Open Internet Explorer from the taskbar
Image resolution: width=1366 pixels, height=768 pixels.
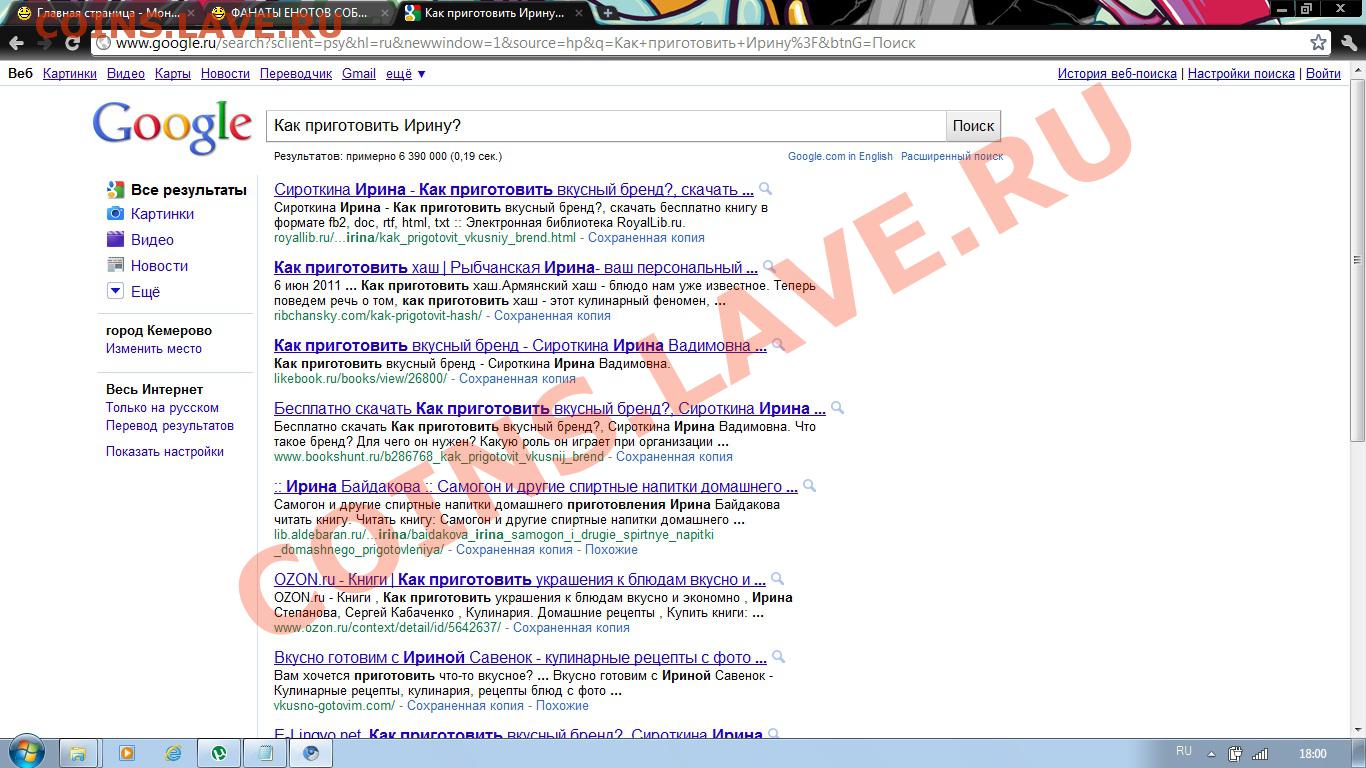point(173,753)
